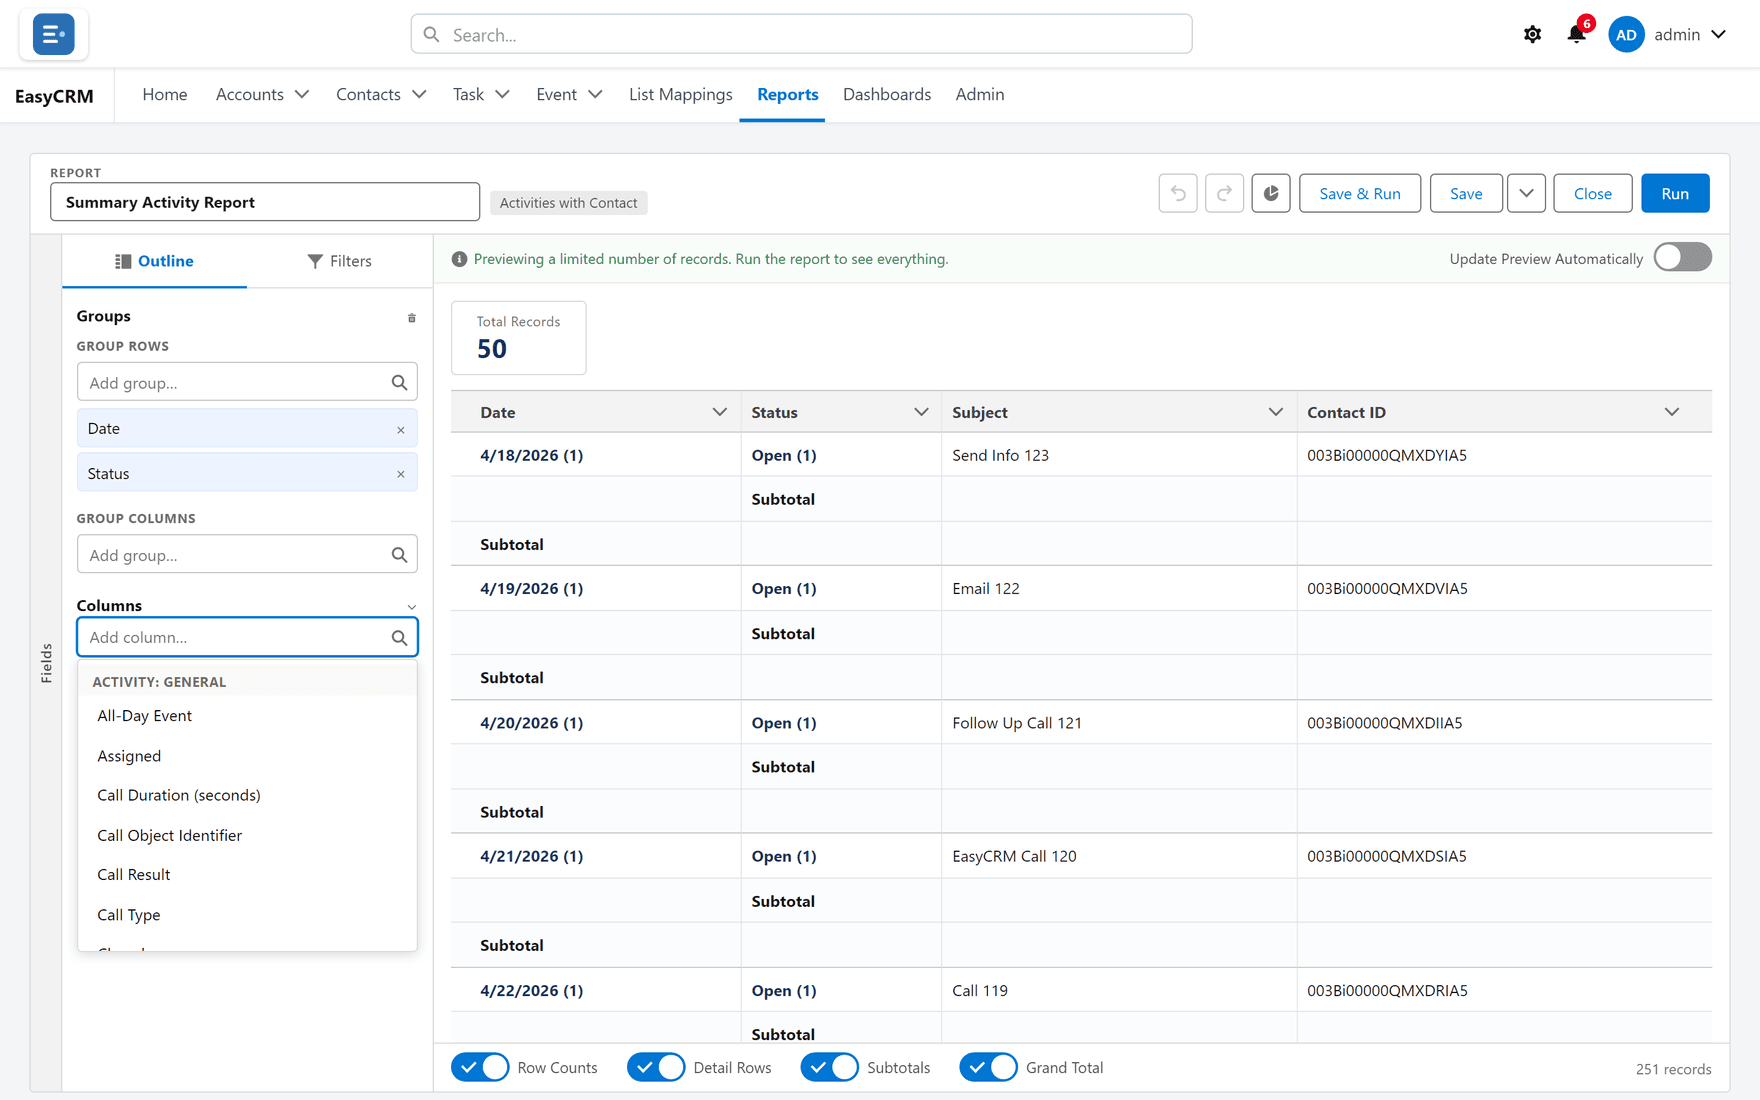This screenshot has height=1100, width=1760.
Task: Open the settings gear icon
Action: click(1532, 35)
